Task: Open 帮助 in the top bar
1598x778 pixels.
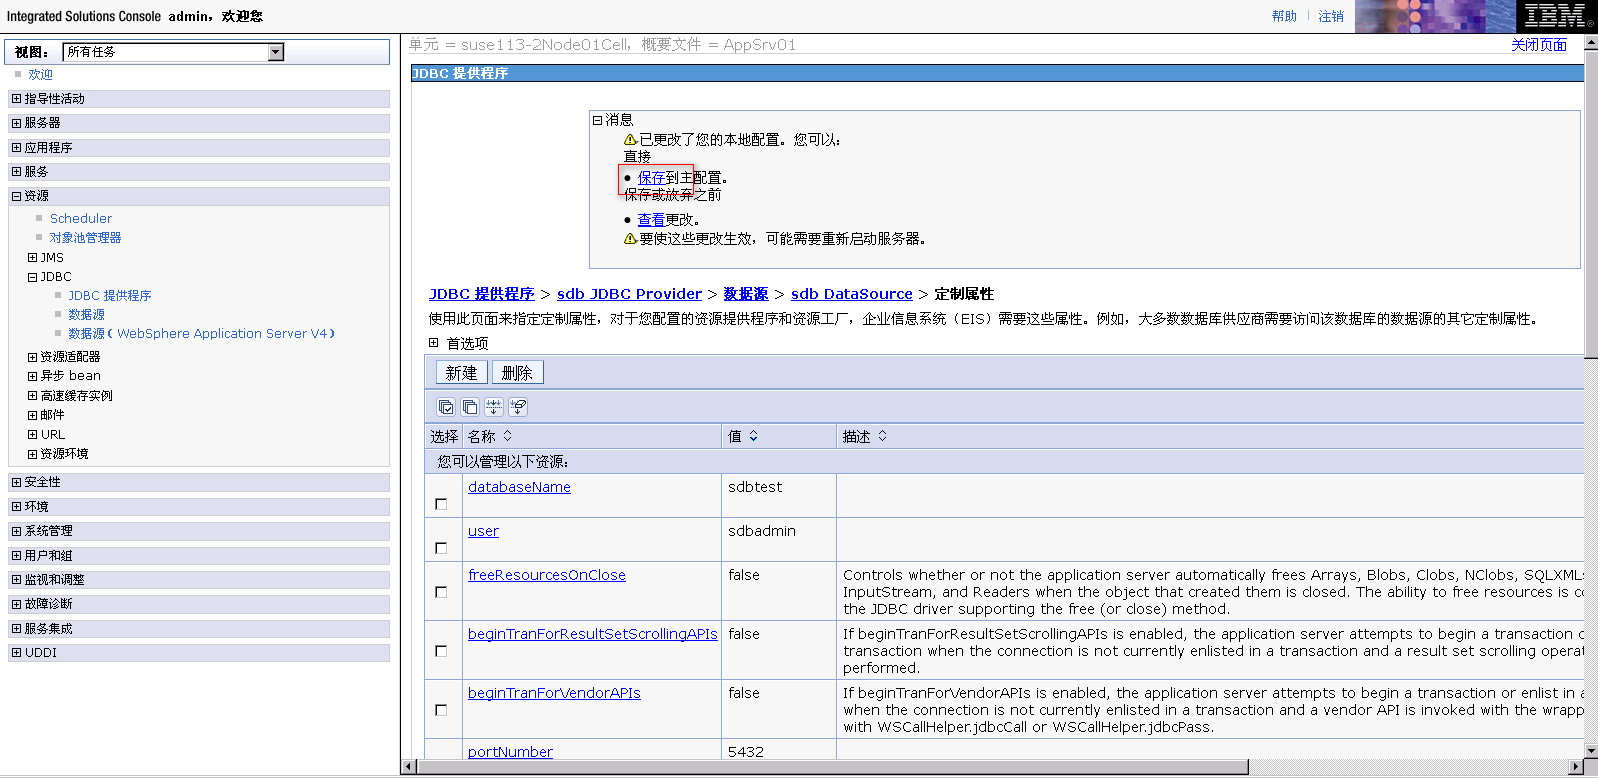Action: (1284, 16)
